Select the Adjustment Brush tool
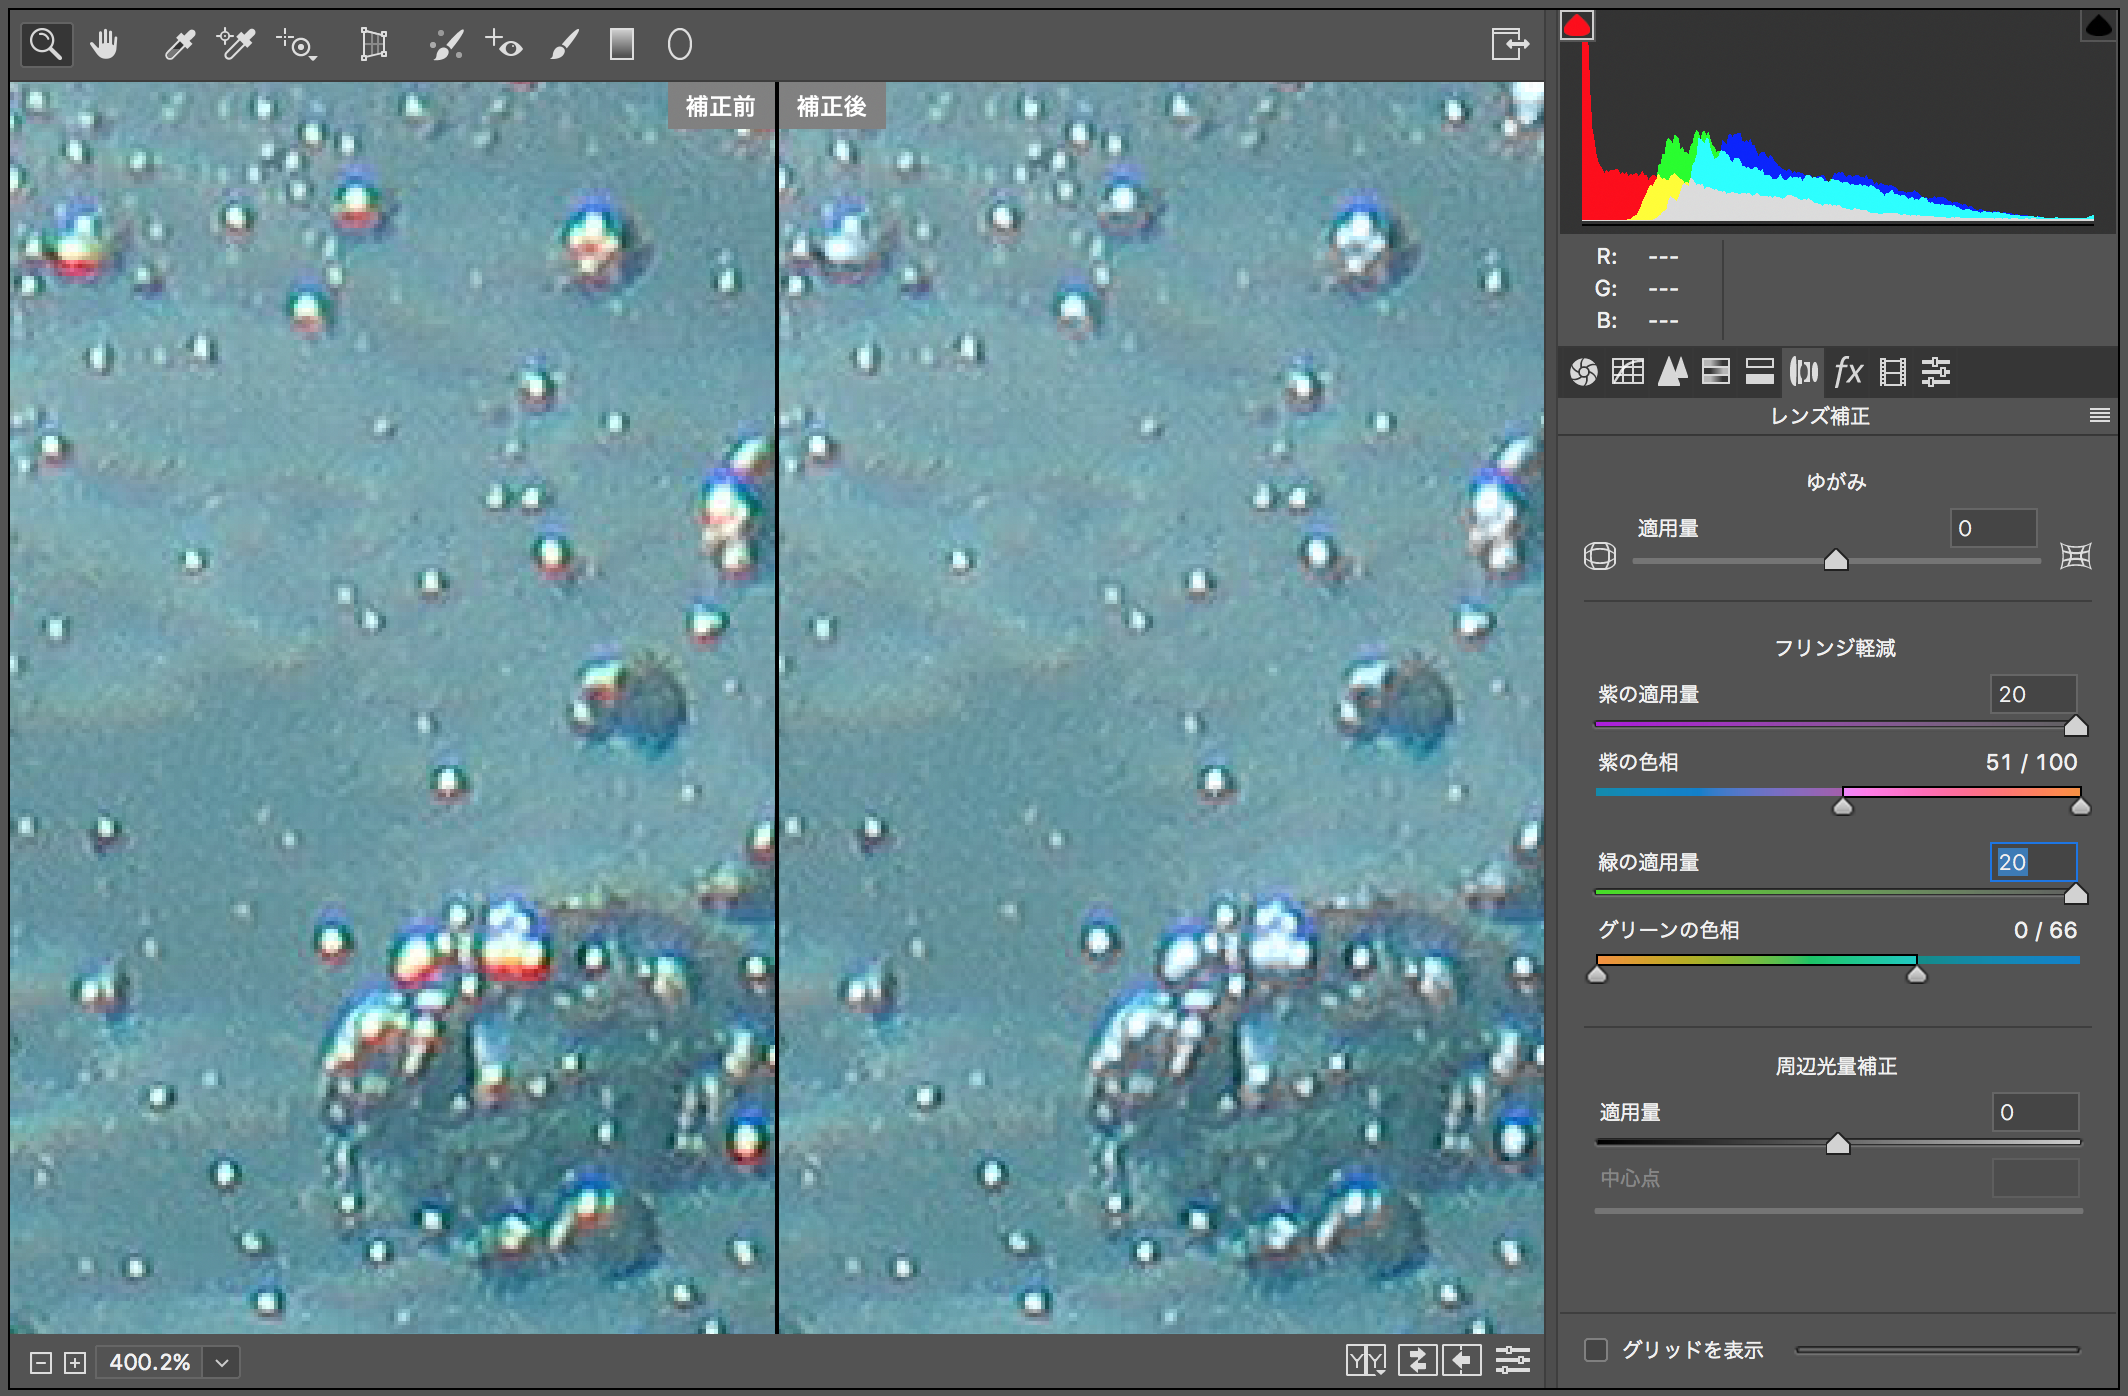 pos(565,44)
